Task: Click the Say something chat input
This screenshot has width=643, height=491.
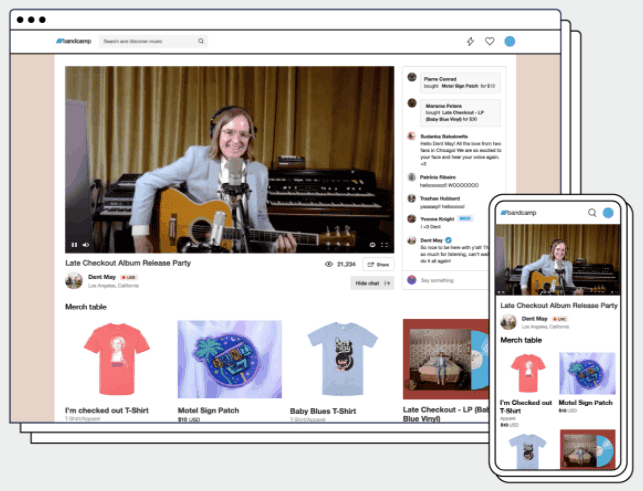Action: pyautogui.click(x=449, y=280)
